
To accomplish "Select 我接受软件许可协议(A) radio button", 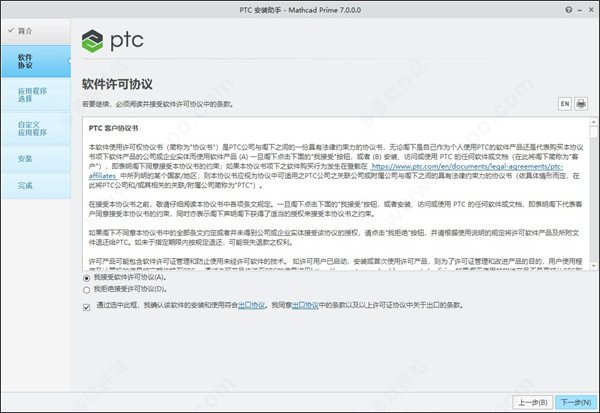I will click(x=86, y=278).
